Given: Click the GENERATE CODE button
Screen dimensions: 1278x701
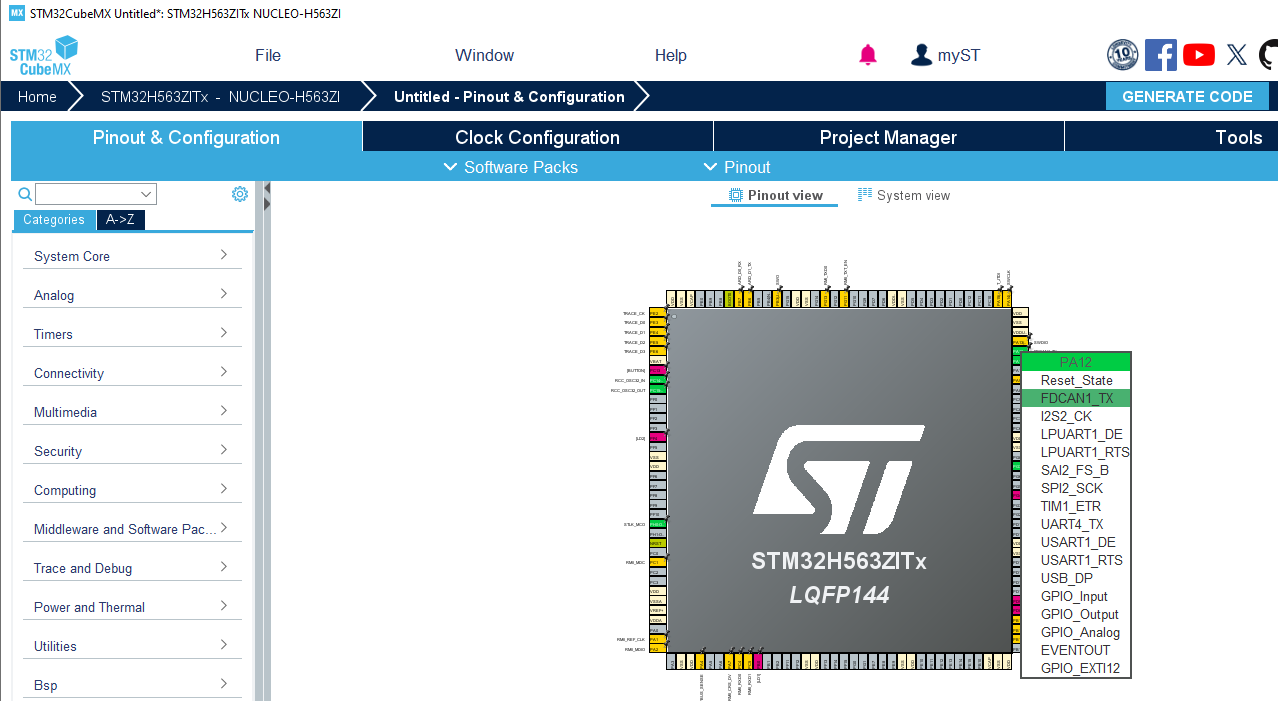Looking at the screenshot, I should click(1187, 96).
